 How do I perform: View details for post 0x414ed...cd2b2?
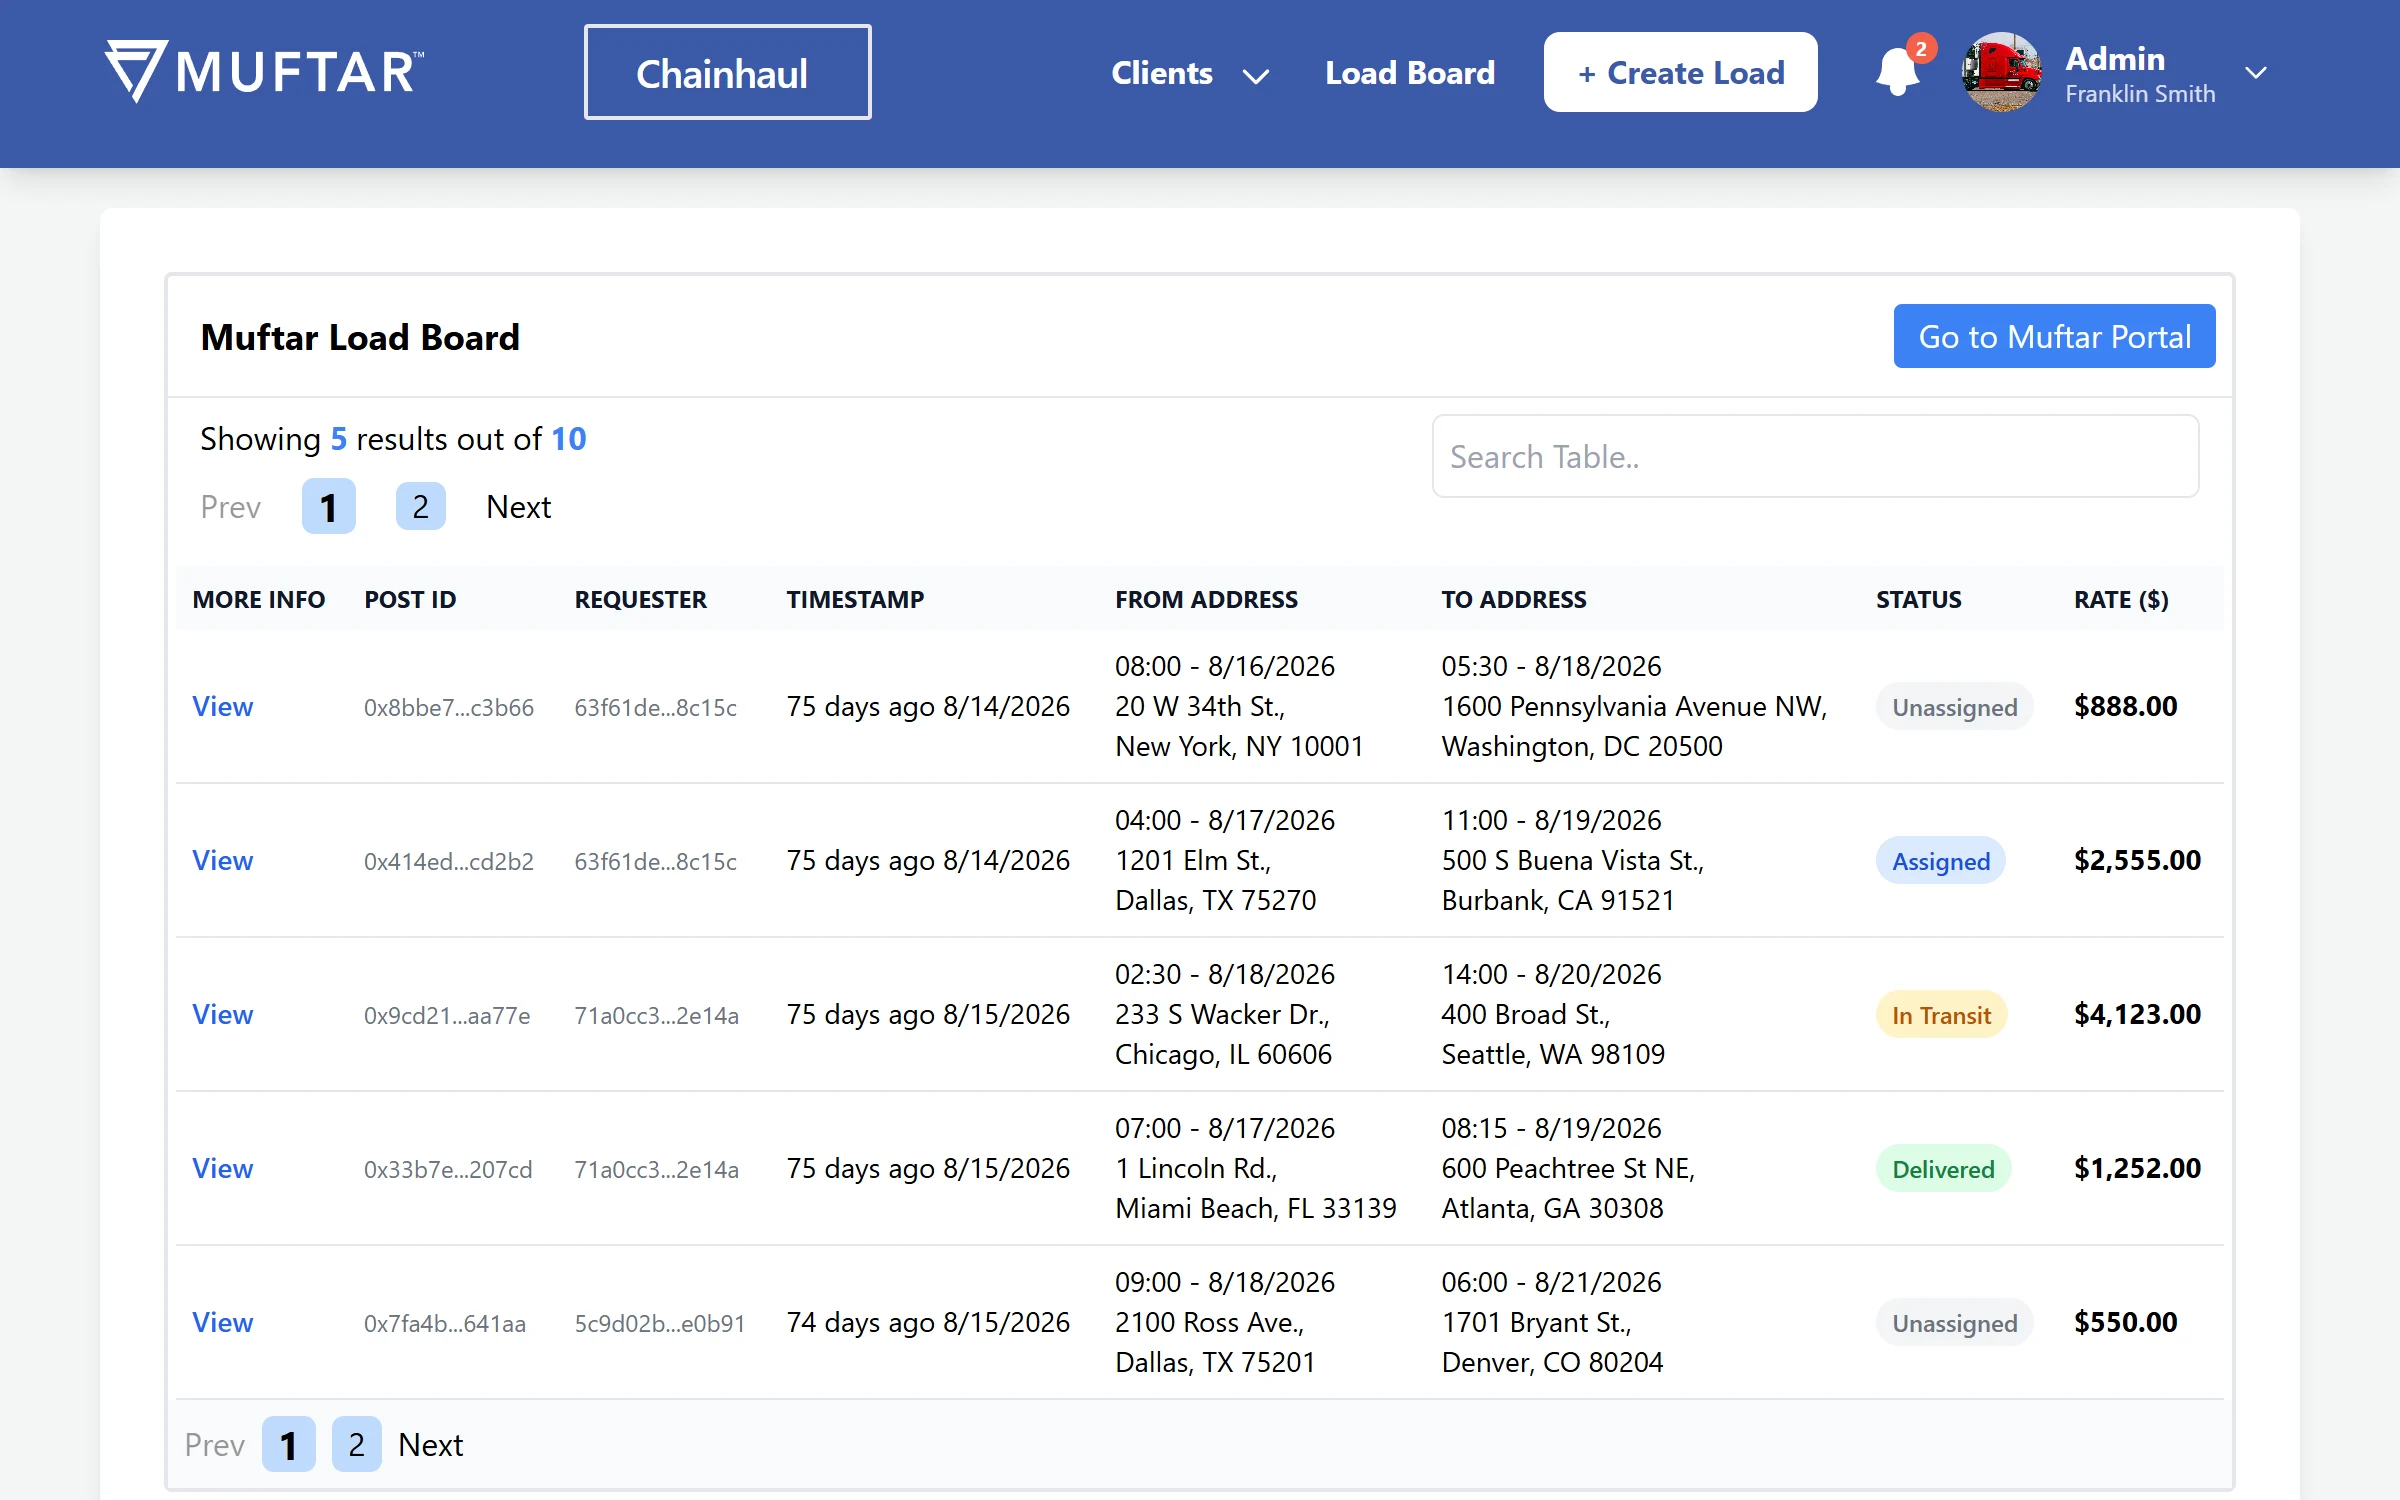click(222, 860)
